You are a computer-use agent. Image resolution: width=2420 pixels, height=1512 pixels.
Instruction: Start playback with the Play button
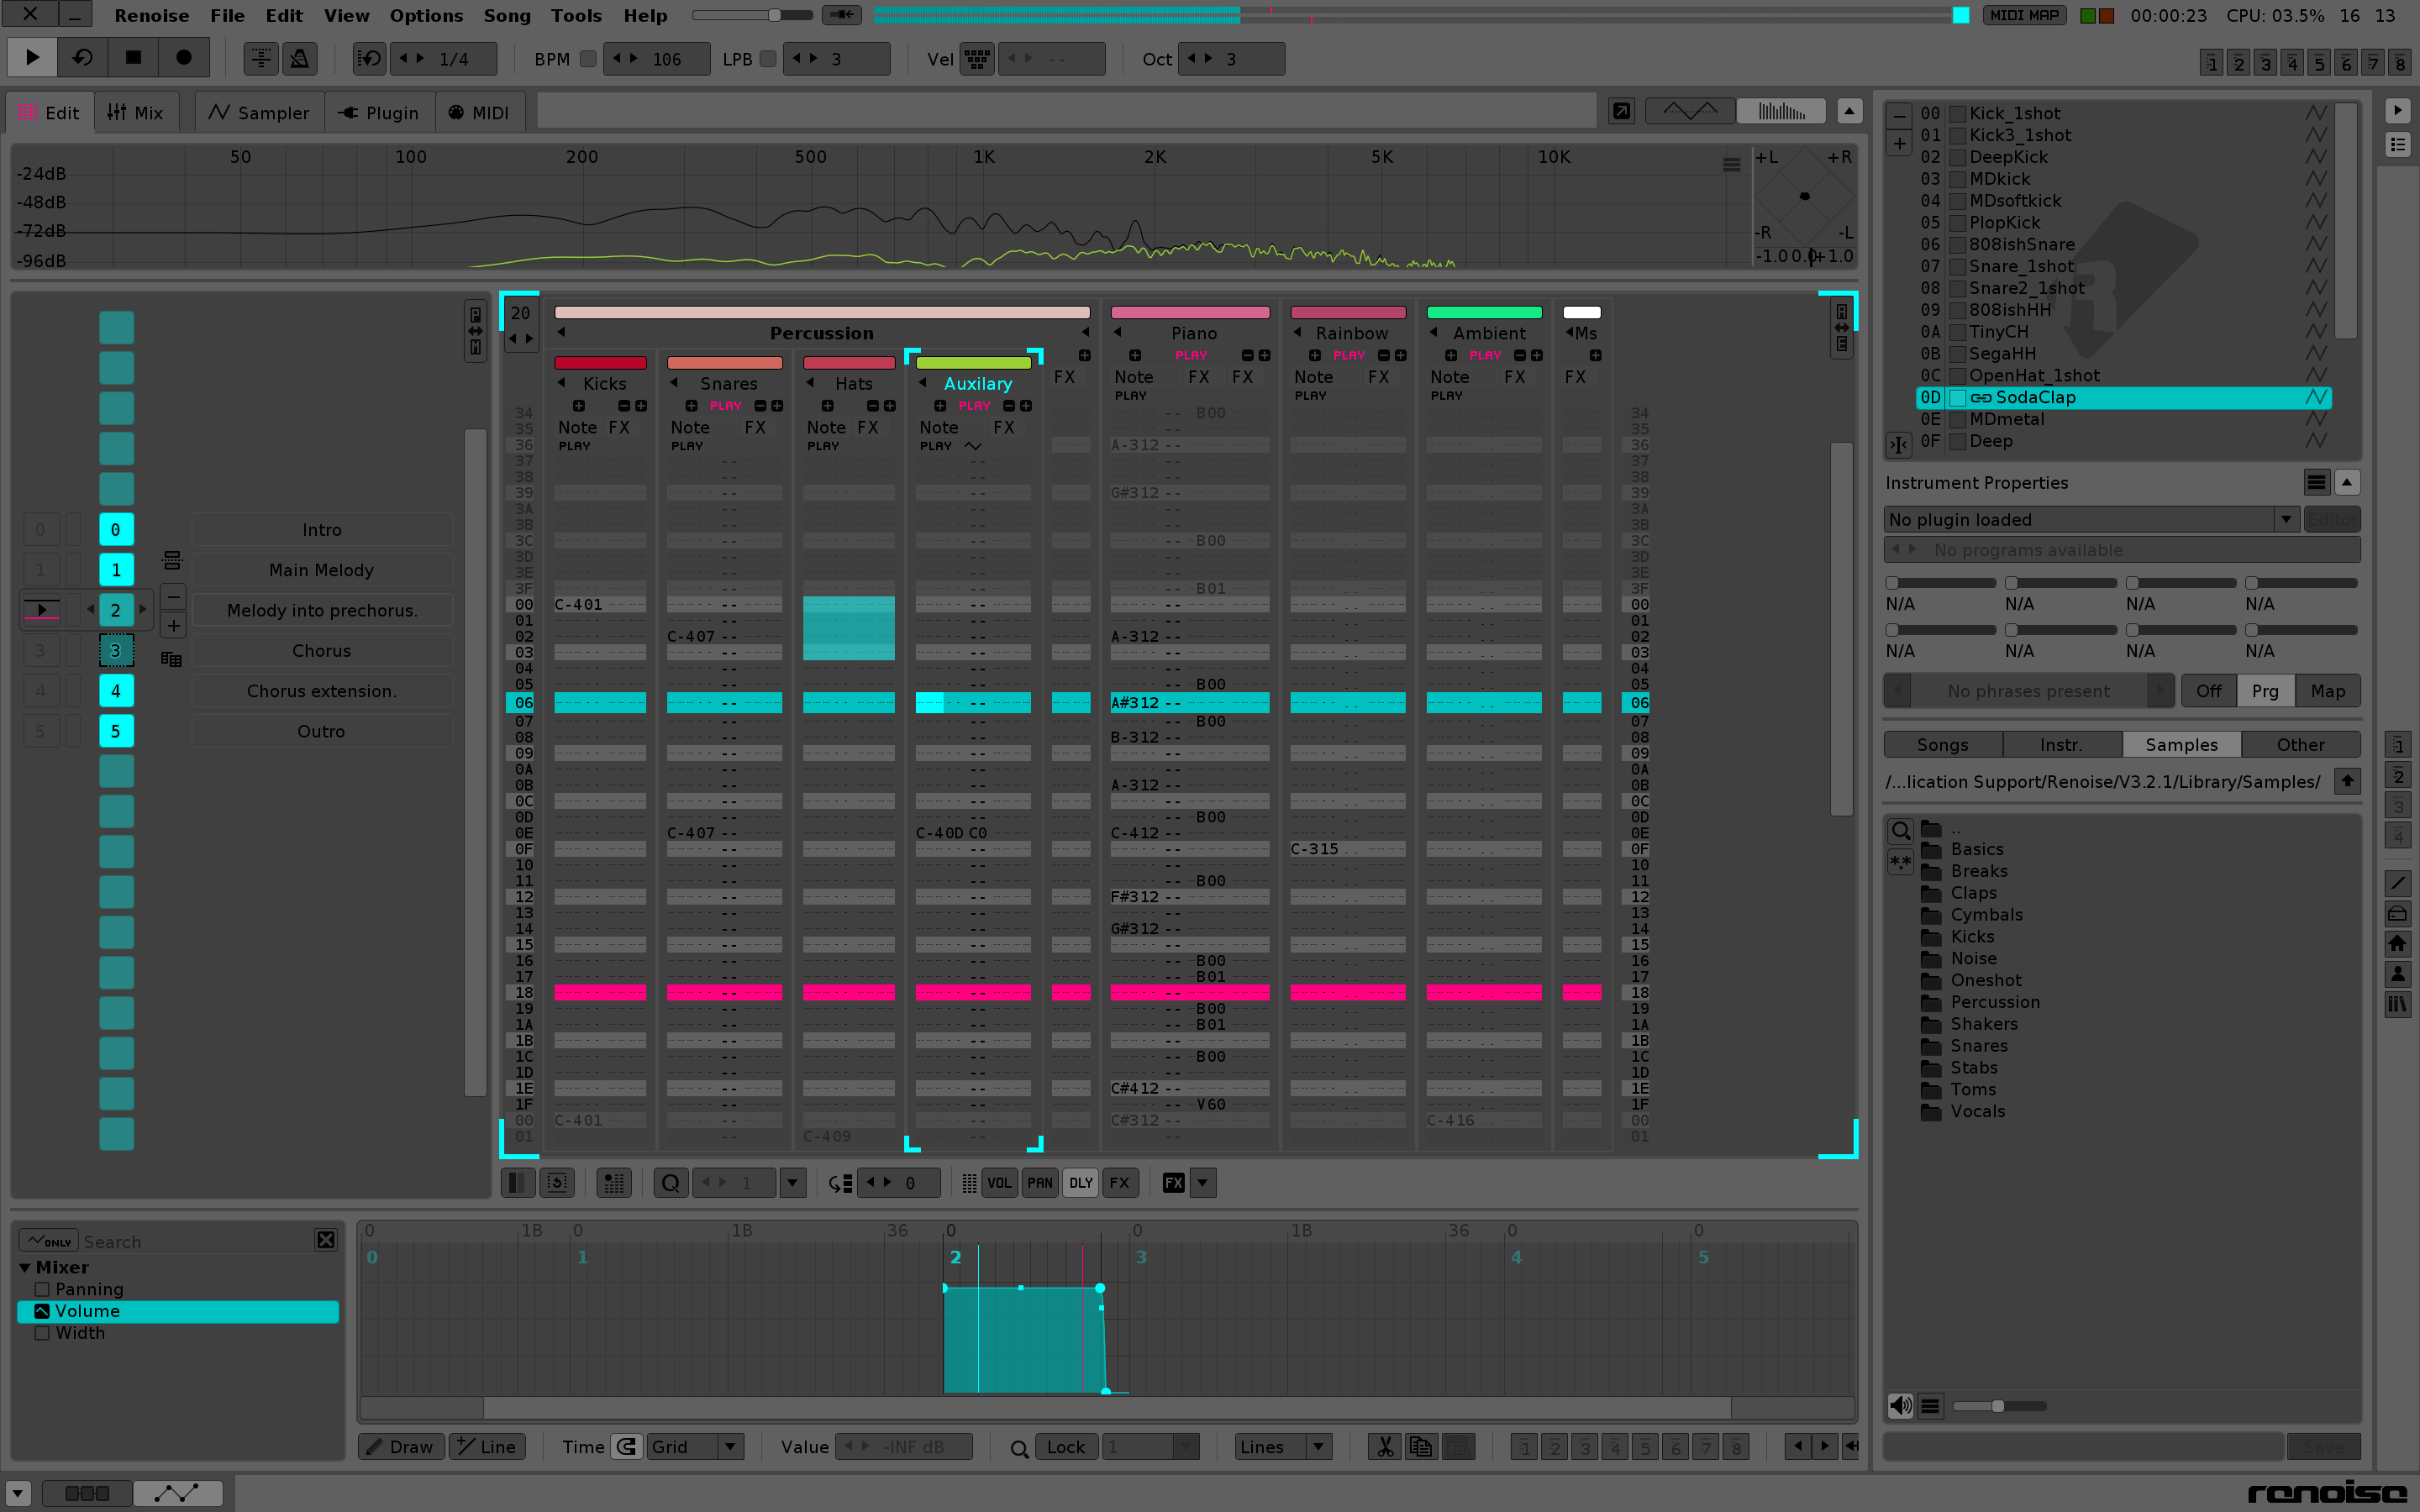click(x=32, y=58)
